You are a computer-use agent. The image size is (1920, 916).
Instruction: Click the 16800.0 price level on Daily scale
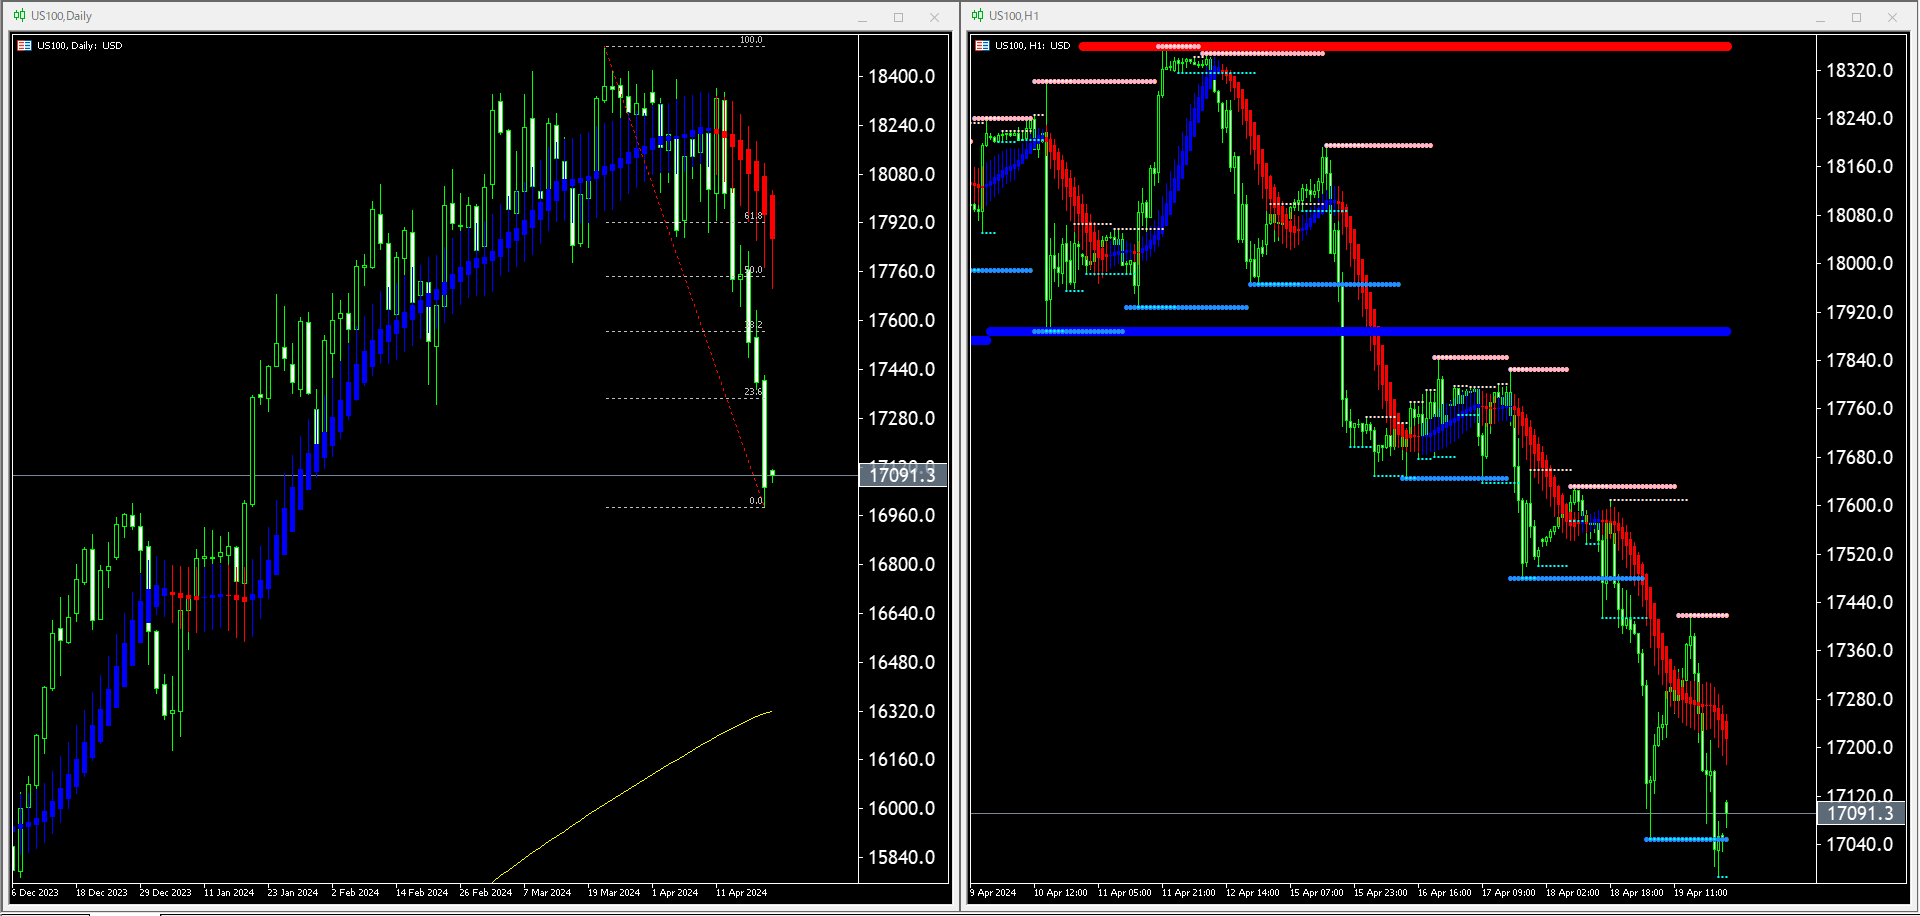902,564
